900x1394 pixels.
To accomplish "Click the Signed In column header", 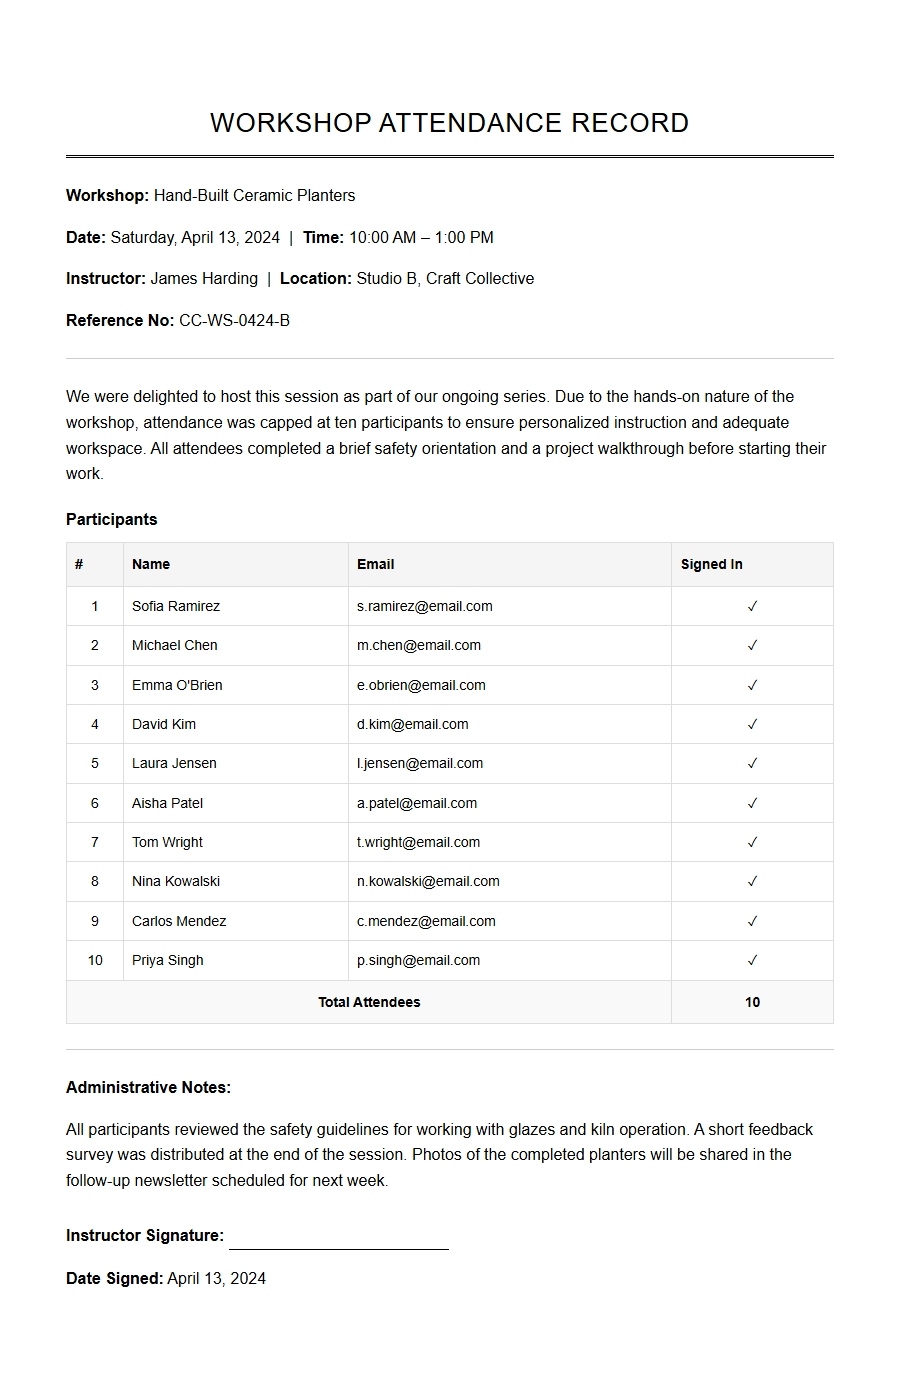I will point(711,564).
